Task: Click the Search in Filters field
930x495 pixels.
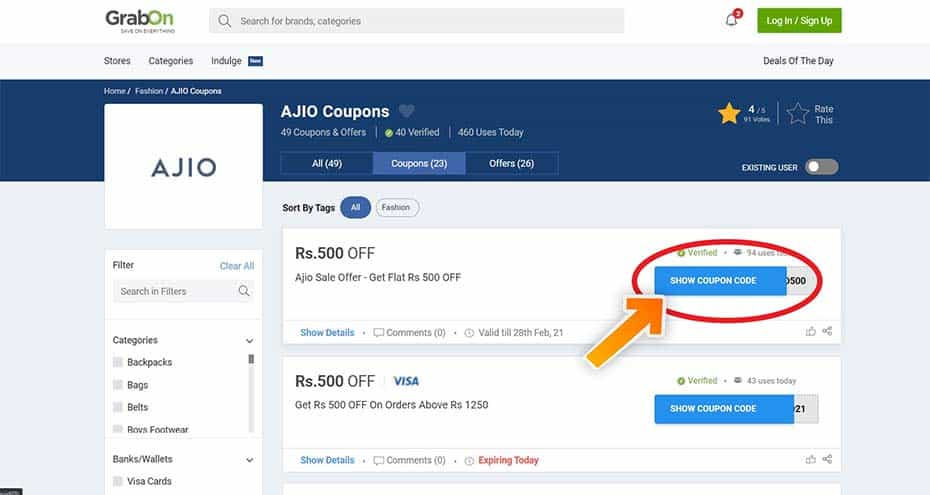Action: click(x=183, y=291)
